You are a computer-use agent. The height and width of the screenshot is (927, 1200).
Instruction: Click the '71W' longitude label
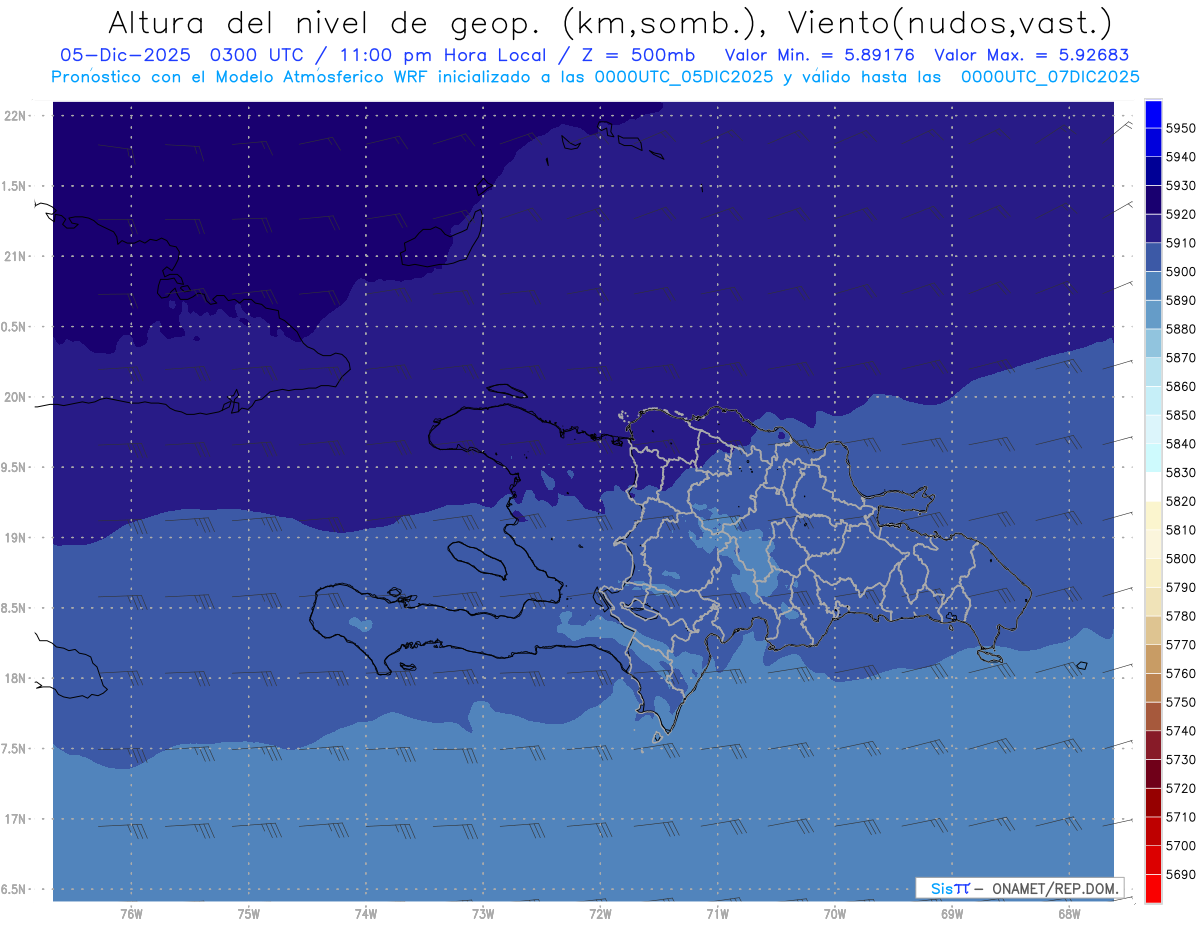click(x=717, y=913)
